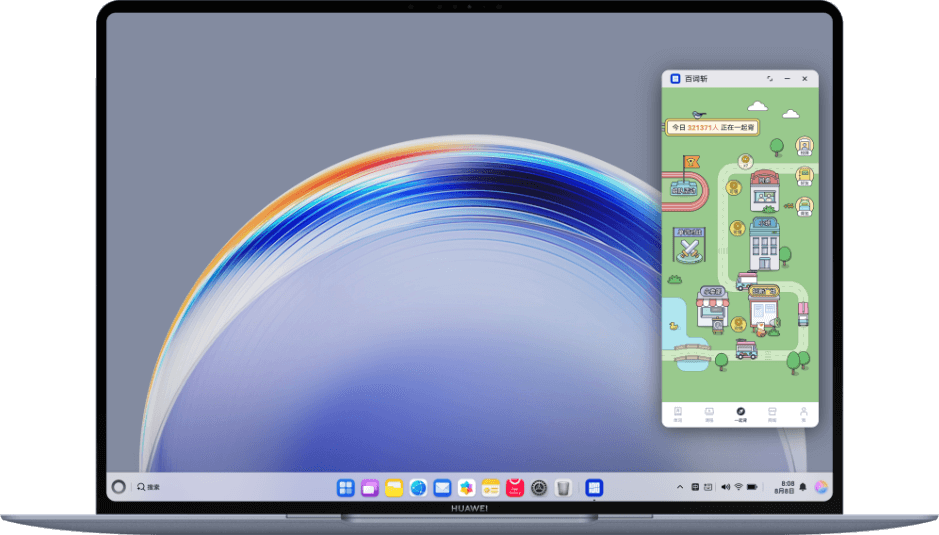This screenshot has height=535, width=939.
Task: Click the running 百词斩 app icon in dock
Action: (x=594, y=488)
